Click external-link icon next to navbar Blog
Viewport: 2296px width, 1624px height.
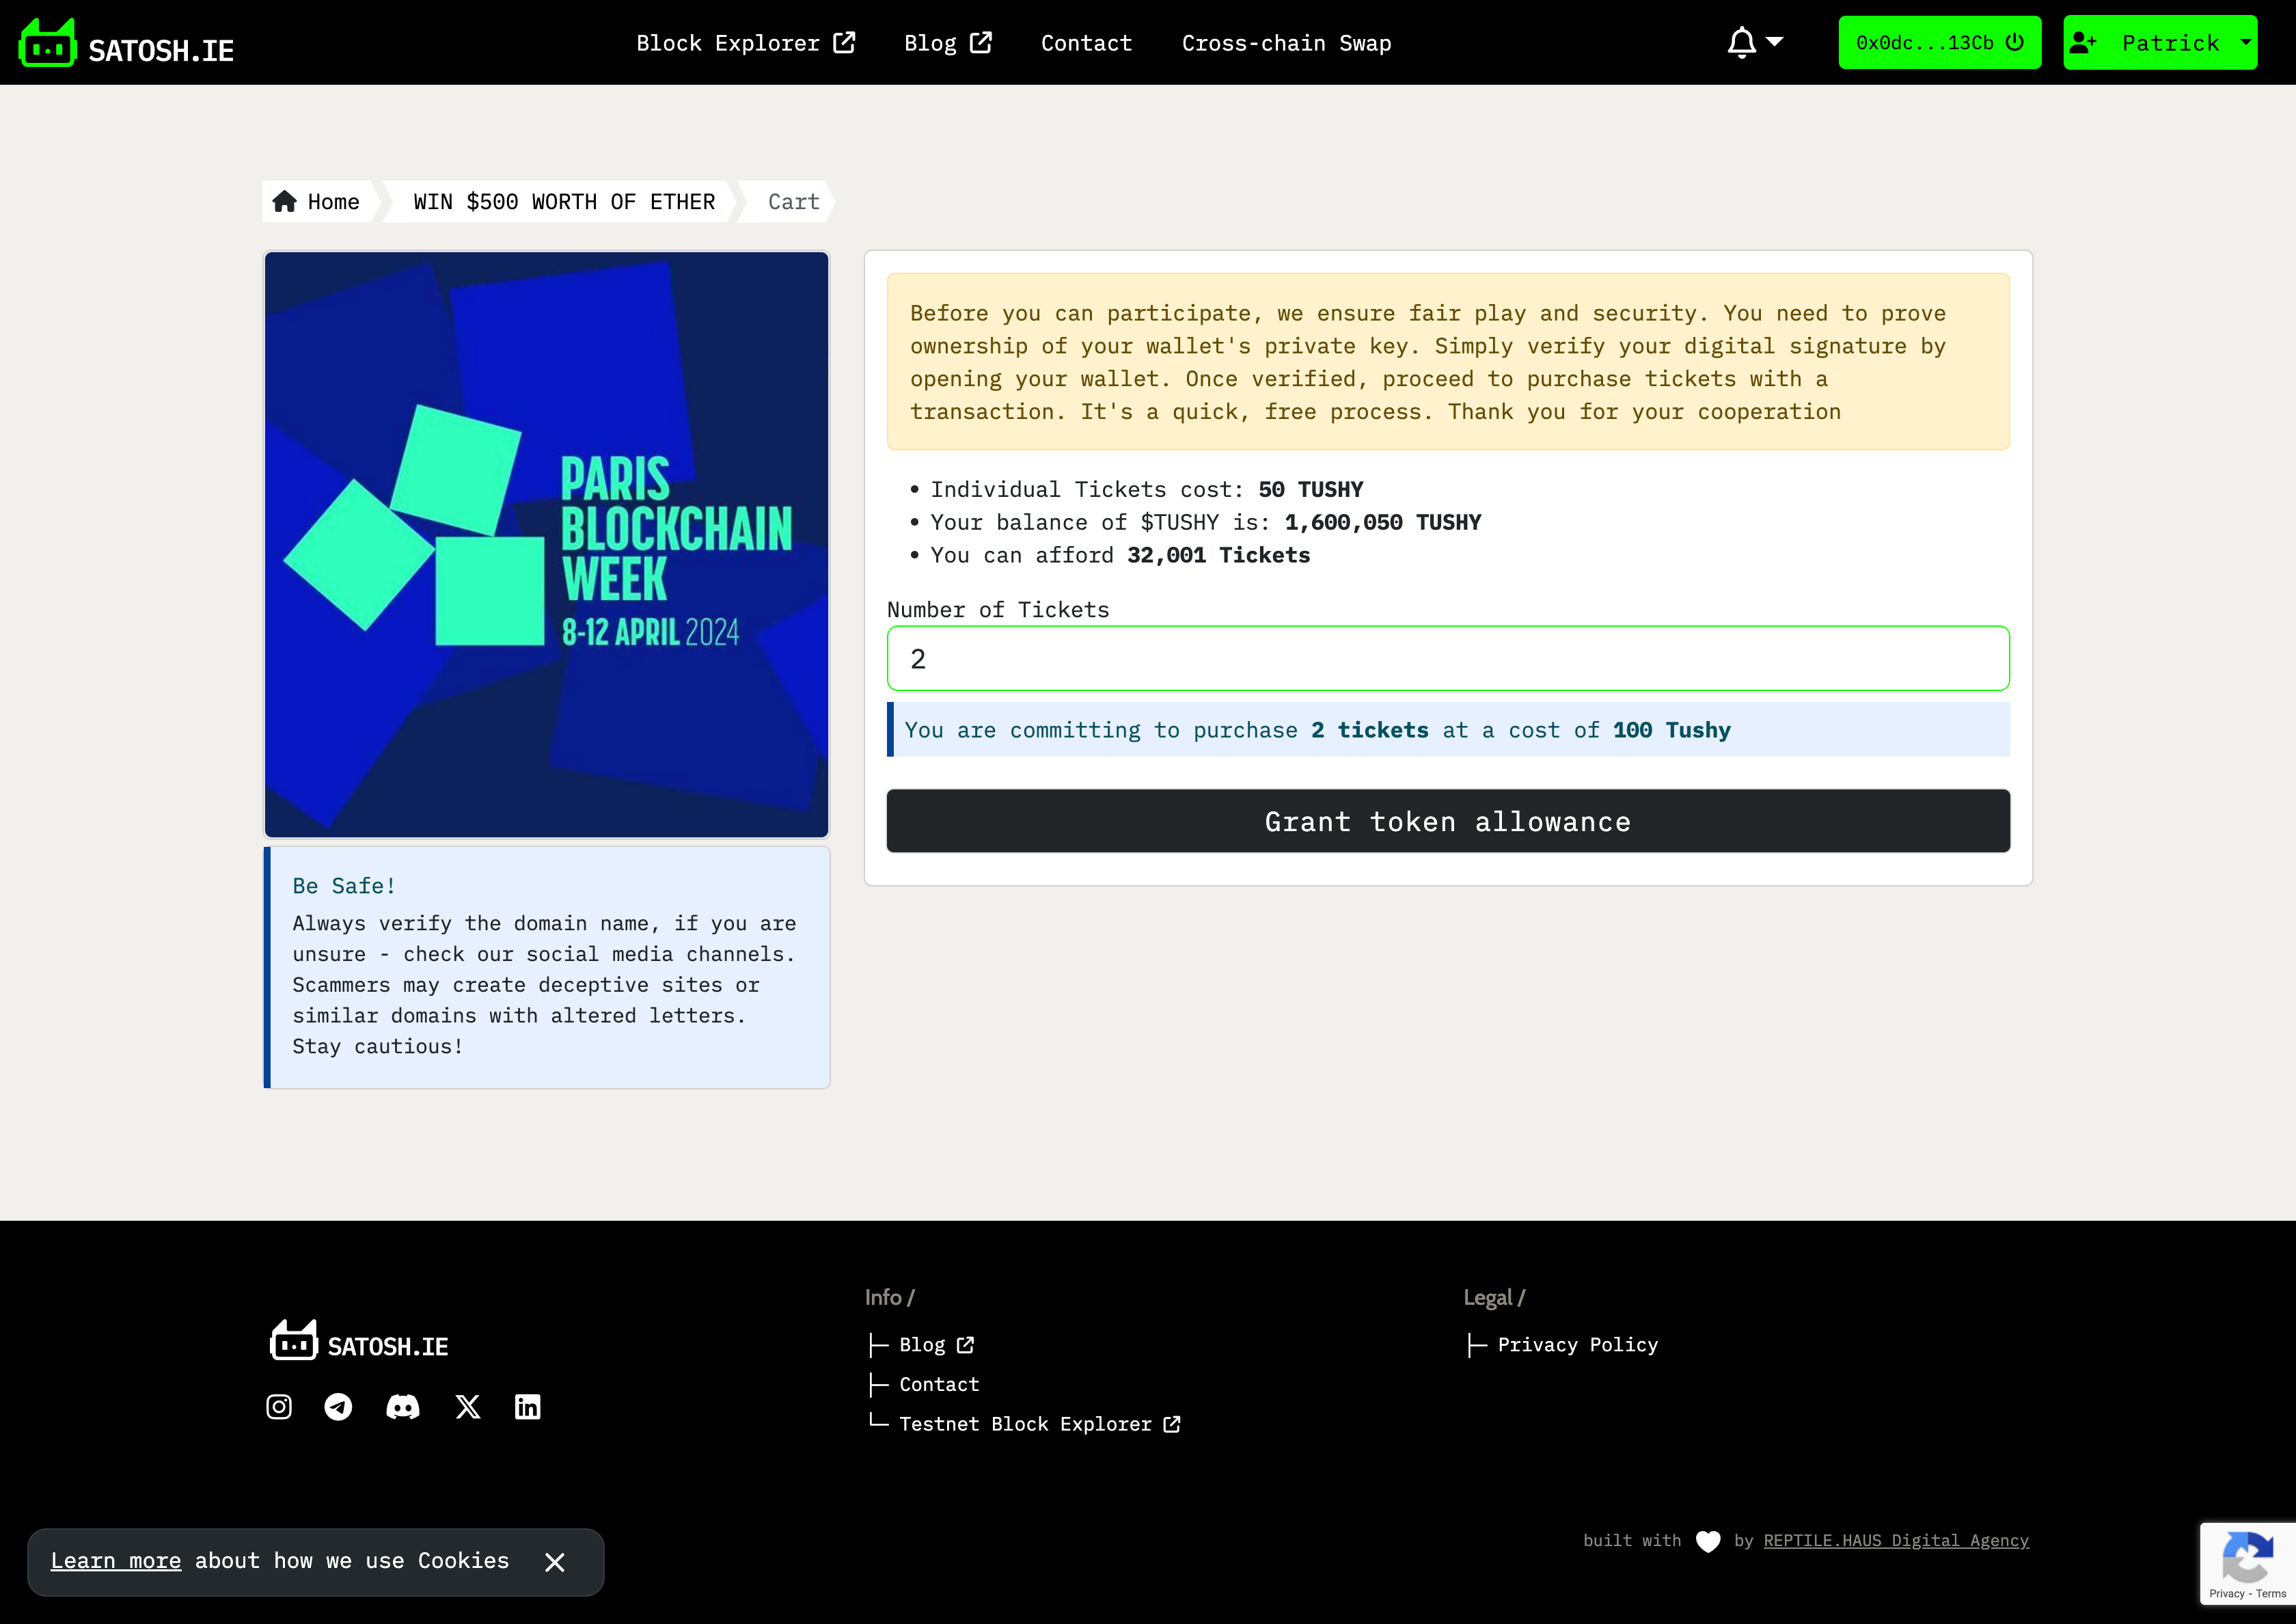coord(981,42)
